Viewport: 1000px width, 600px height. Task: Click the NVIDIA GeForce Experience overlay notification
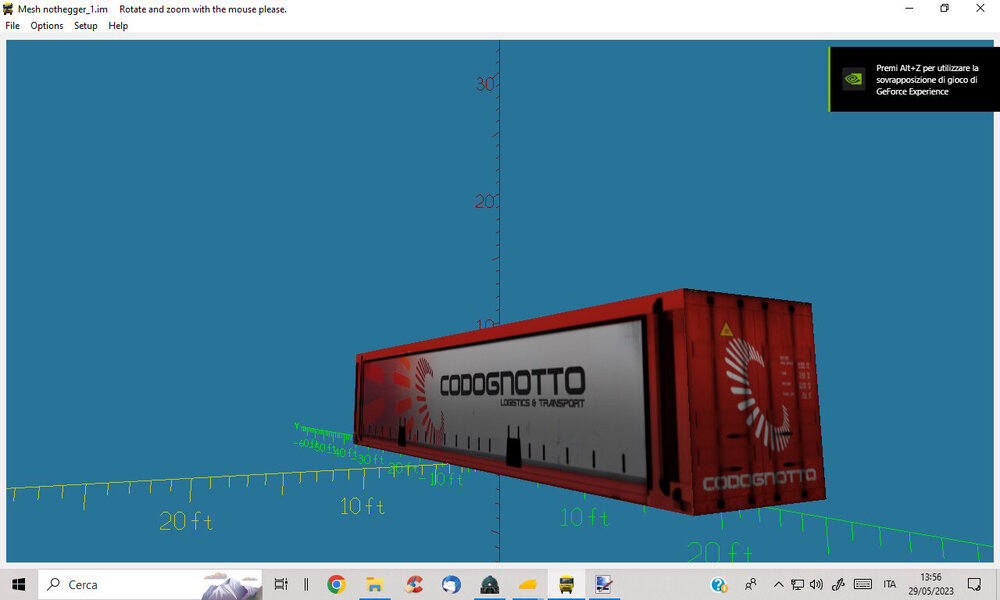point(914,79)
